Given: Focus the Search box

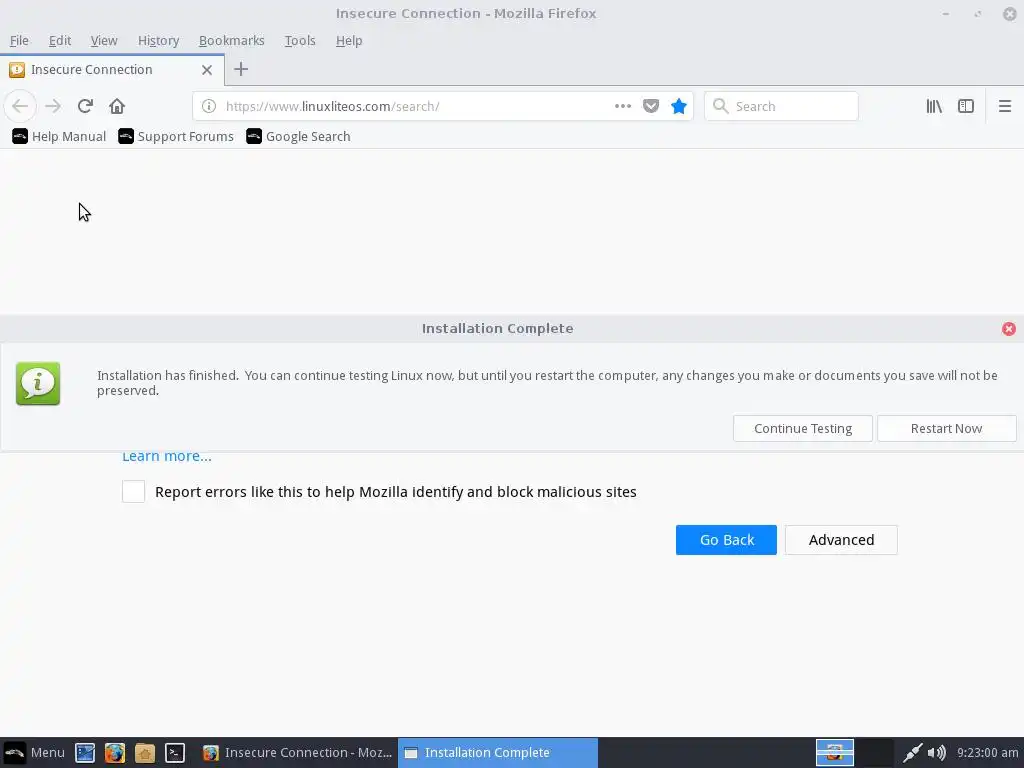Looking at the screenshot, I should pos(781,106).
